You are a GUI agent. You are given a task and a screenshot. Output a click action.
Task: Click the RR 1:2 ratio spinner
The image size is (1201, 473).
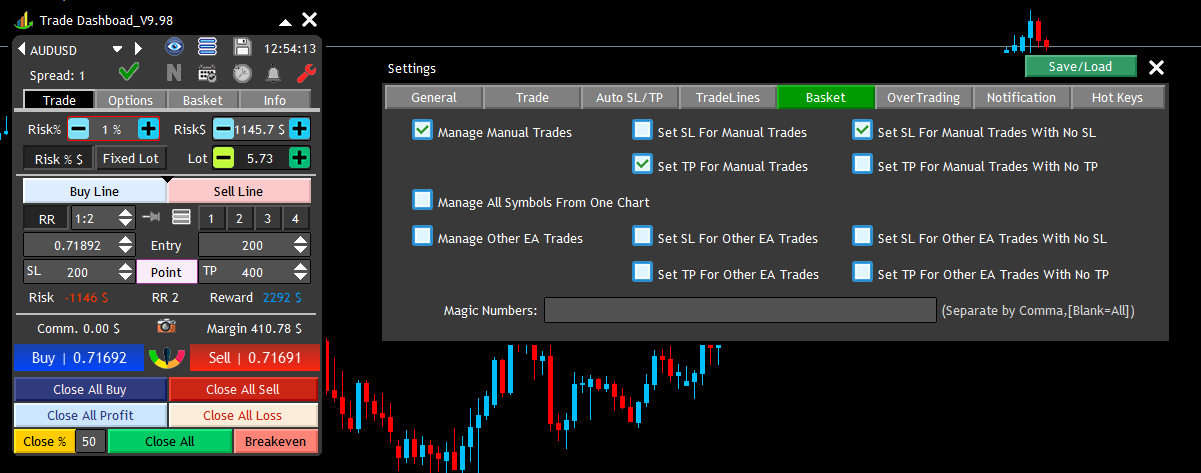point(102,217)
